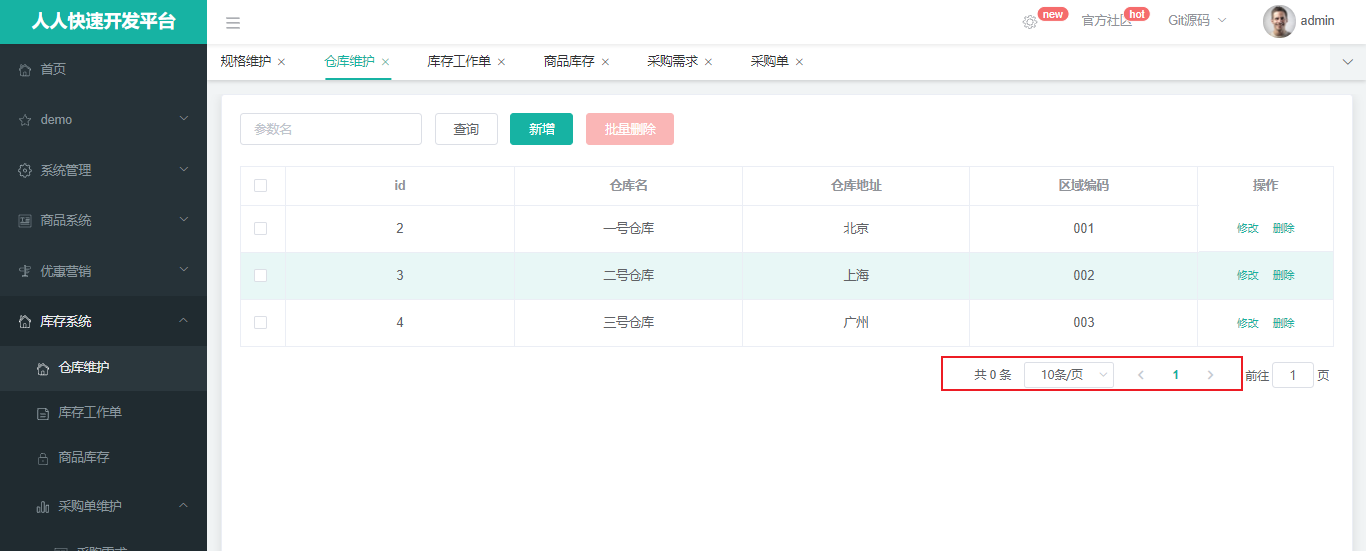
Task: Click the admin avatar picture
Action: 1279,21
